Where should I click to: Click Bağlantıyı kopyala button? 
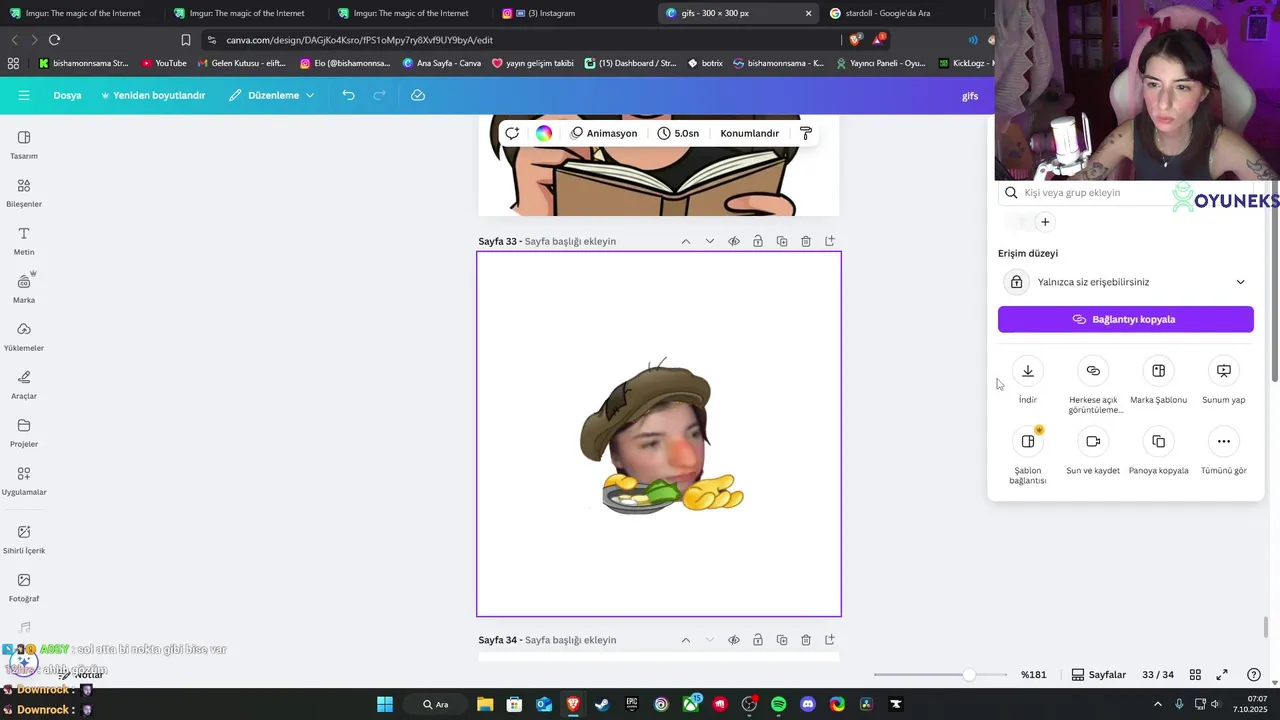1126,319
